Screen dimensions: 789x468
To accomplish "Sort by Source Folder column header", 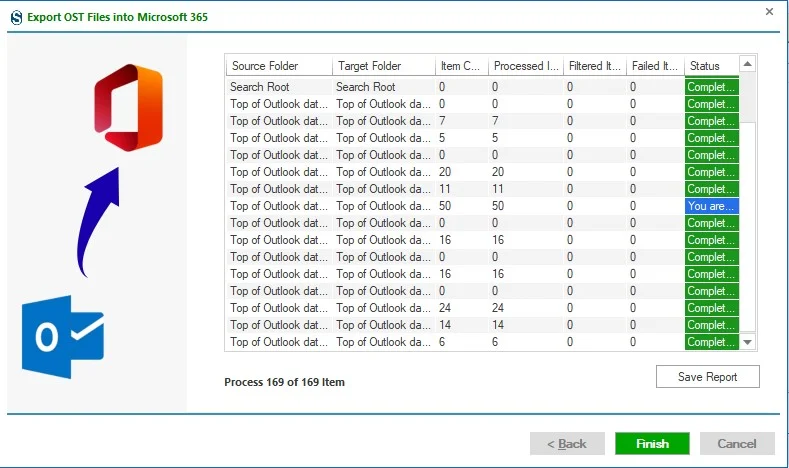I will tap(279, 66).
